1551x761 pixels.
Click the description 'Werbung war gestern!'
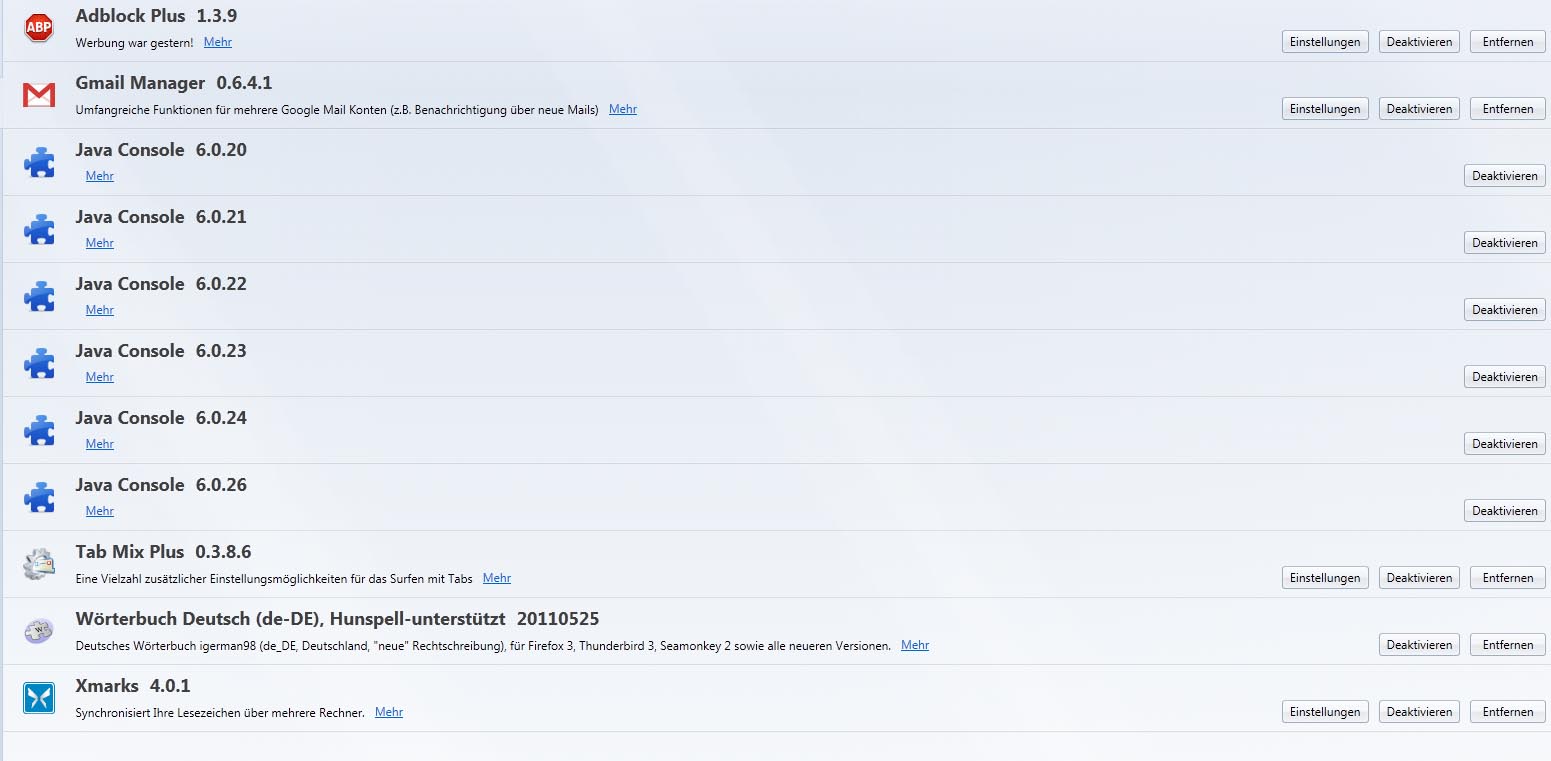click(x=135, y=43)
